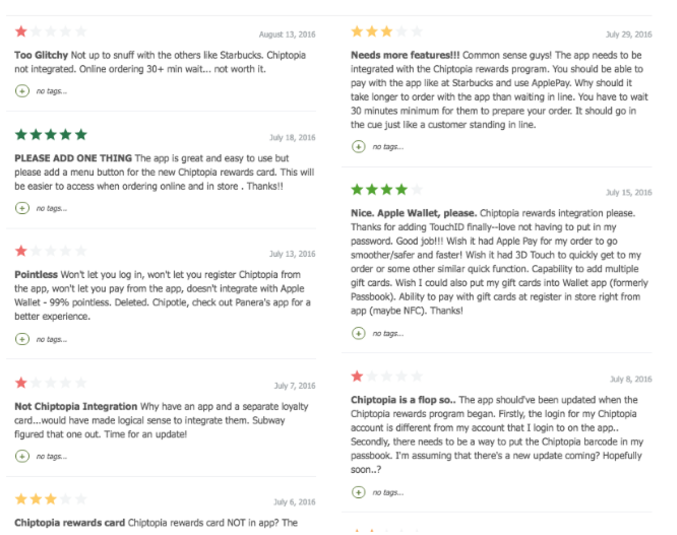Add tag to Not Chiptopia Integration review
This screenshot has height=535, width=677.
22,456
